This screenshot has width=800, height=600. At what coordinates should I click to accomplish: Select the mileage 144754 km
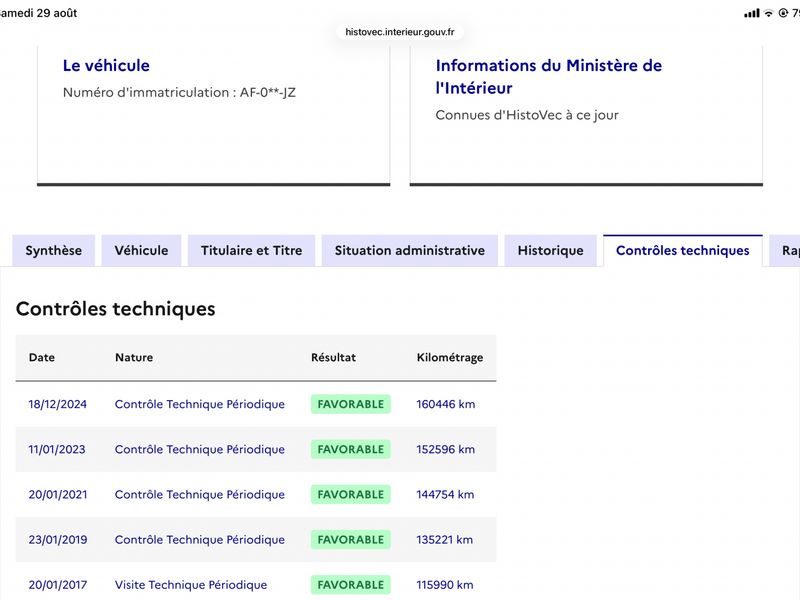coord(445,494)
